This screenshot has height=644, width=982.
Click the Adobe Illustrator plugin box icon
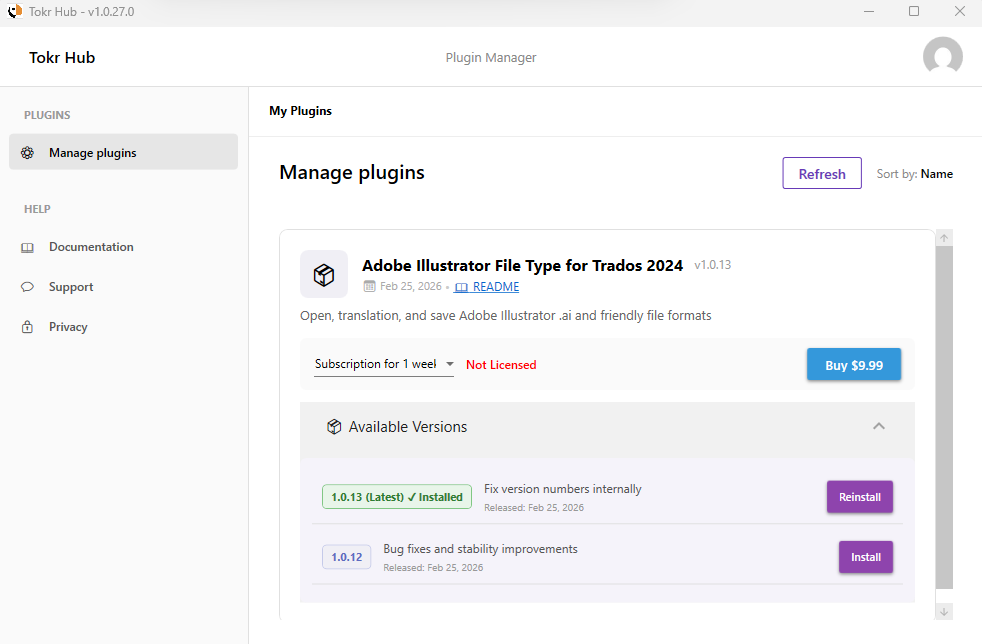pos(324,274)
